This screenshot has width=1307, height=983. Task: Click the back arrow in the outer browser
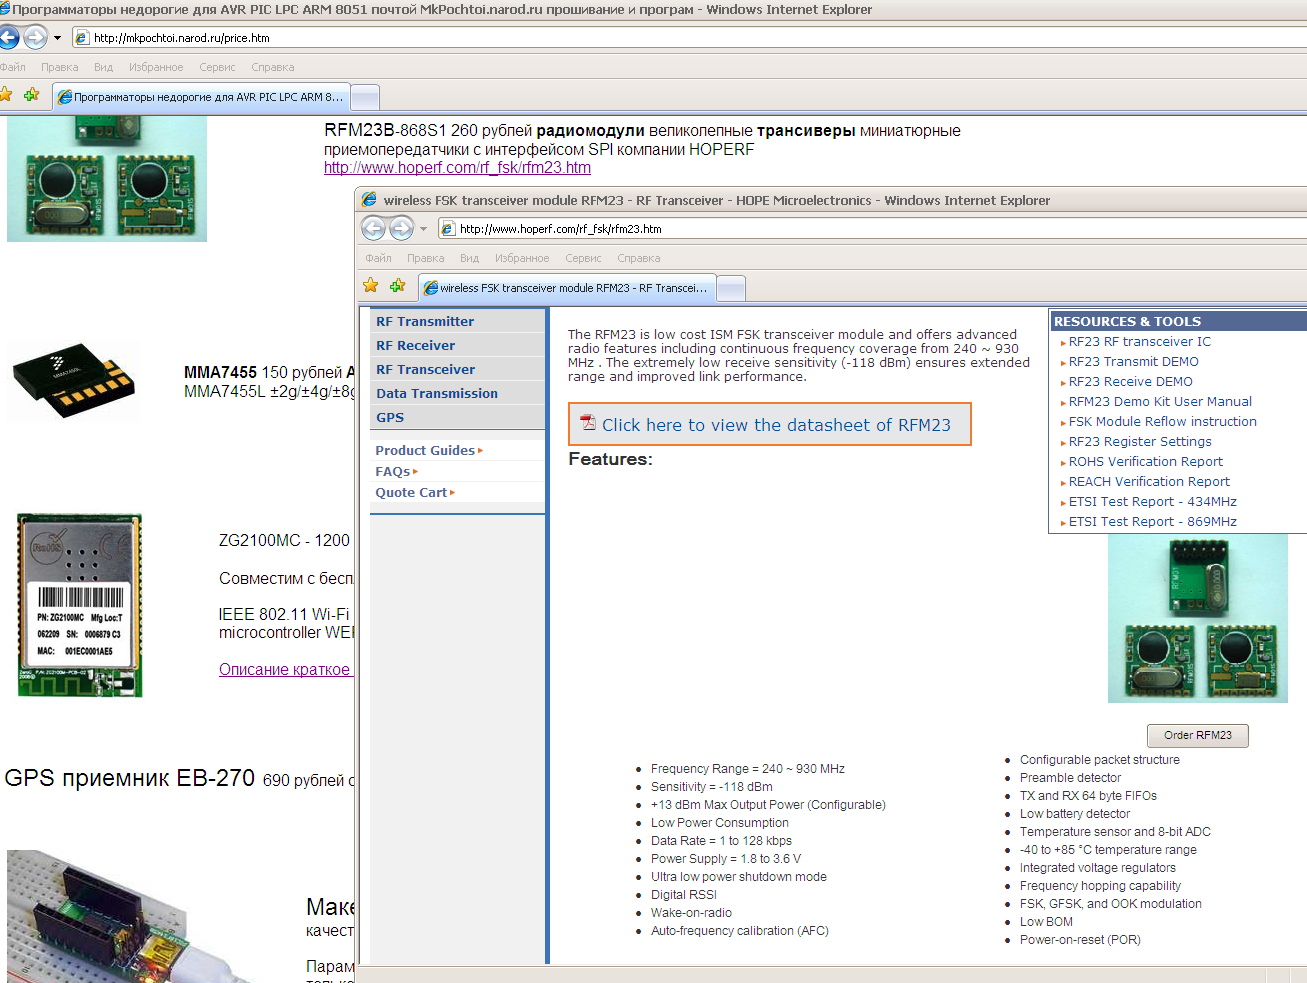(8, 38)
